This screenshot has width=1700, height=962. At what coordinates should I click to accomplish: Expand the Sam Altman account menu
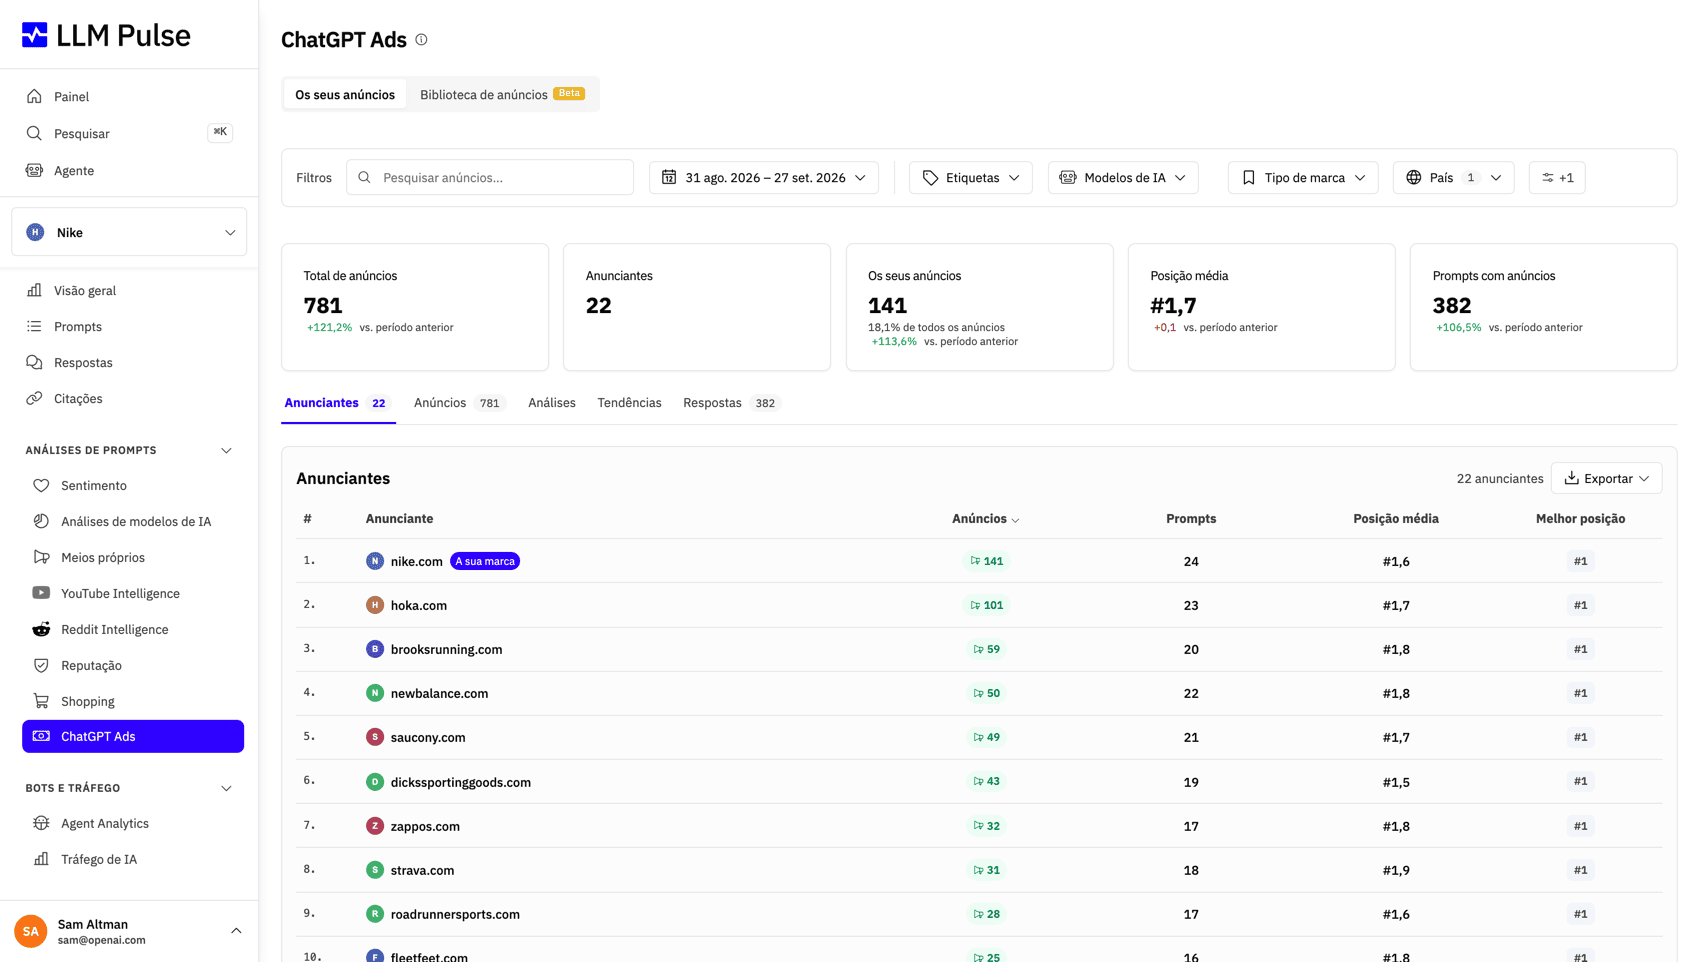click(x=236, y=931)
